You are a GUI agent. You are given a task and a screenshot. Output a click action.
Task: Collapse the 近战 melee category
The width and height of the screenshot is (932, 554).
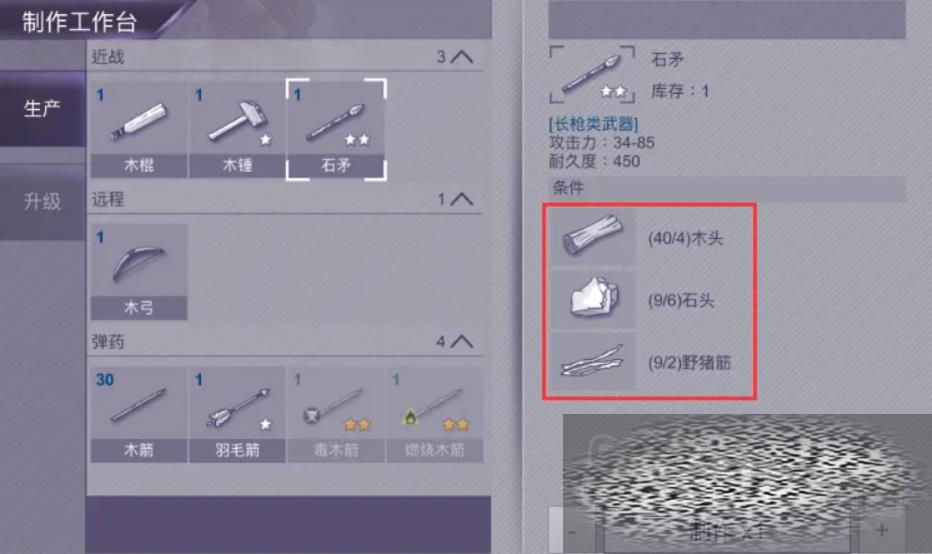click(x=462, y=57)
